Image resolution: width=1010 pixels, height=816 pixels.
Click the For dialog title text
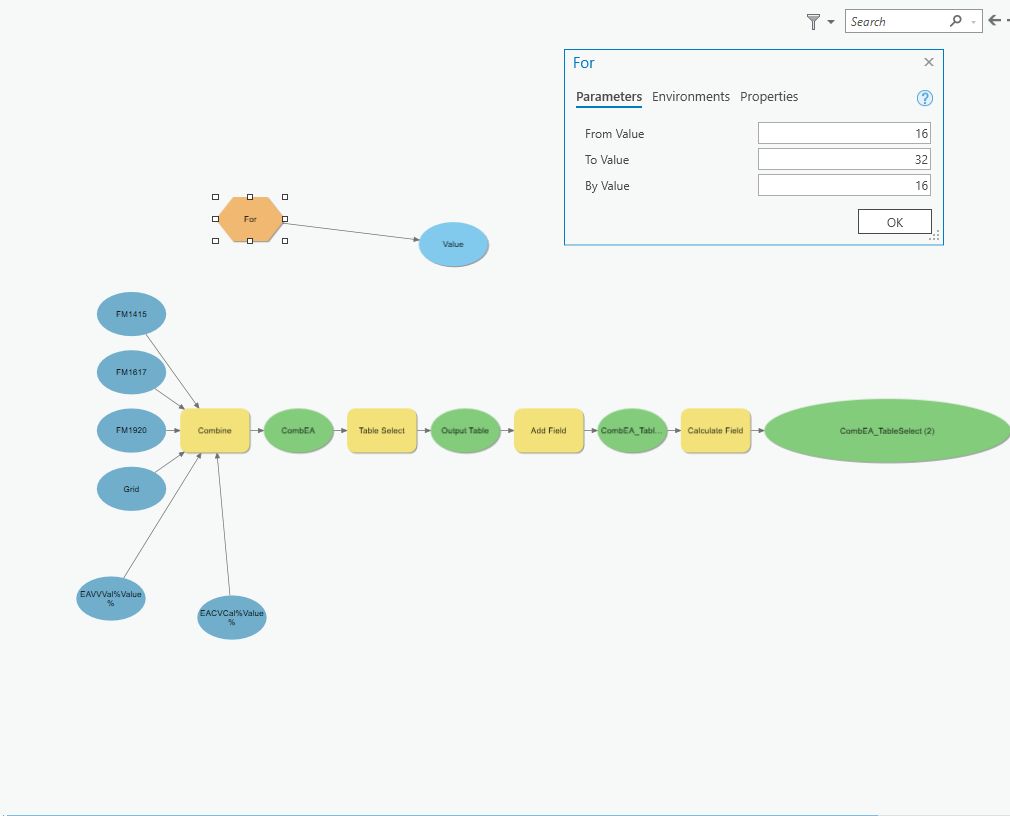point(584,62)
